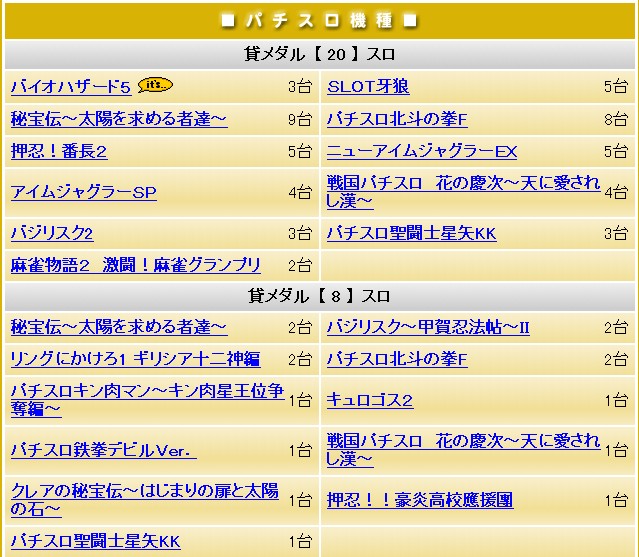Click the 2台 count beside バジリスク～甲賀忍法帖～II
The height and width of the screenshot is (557, 639).
point(616,328)
